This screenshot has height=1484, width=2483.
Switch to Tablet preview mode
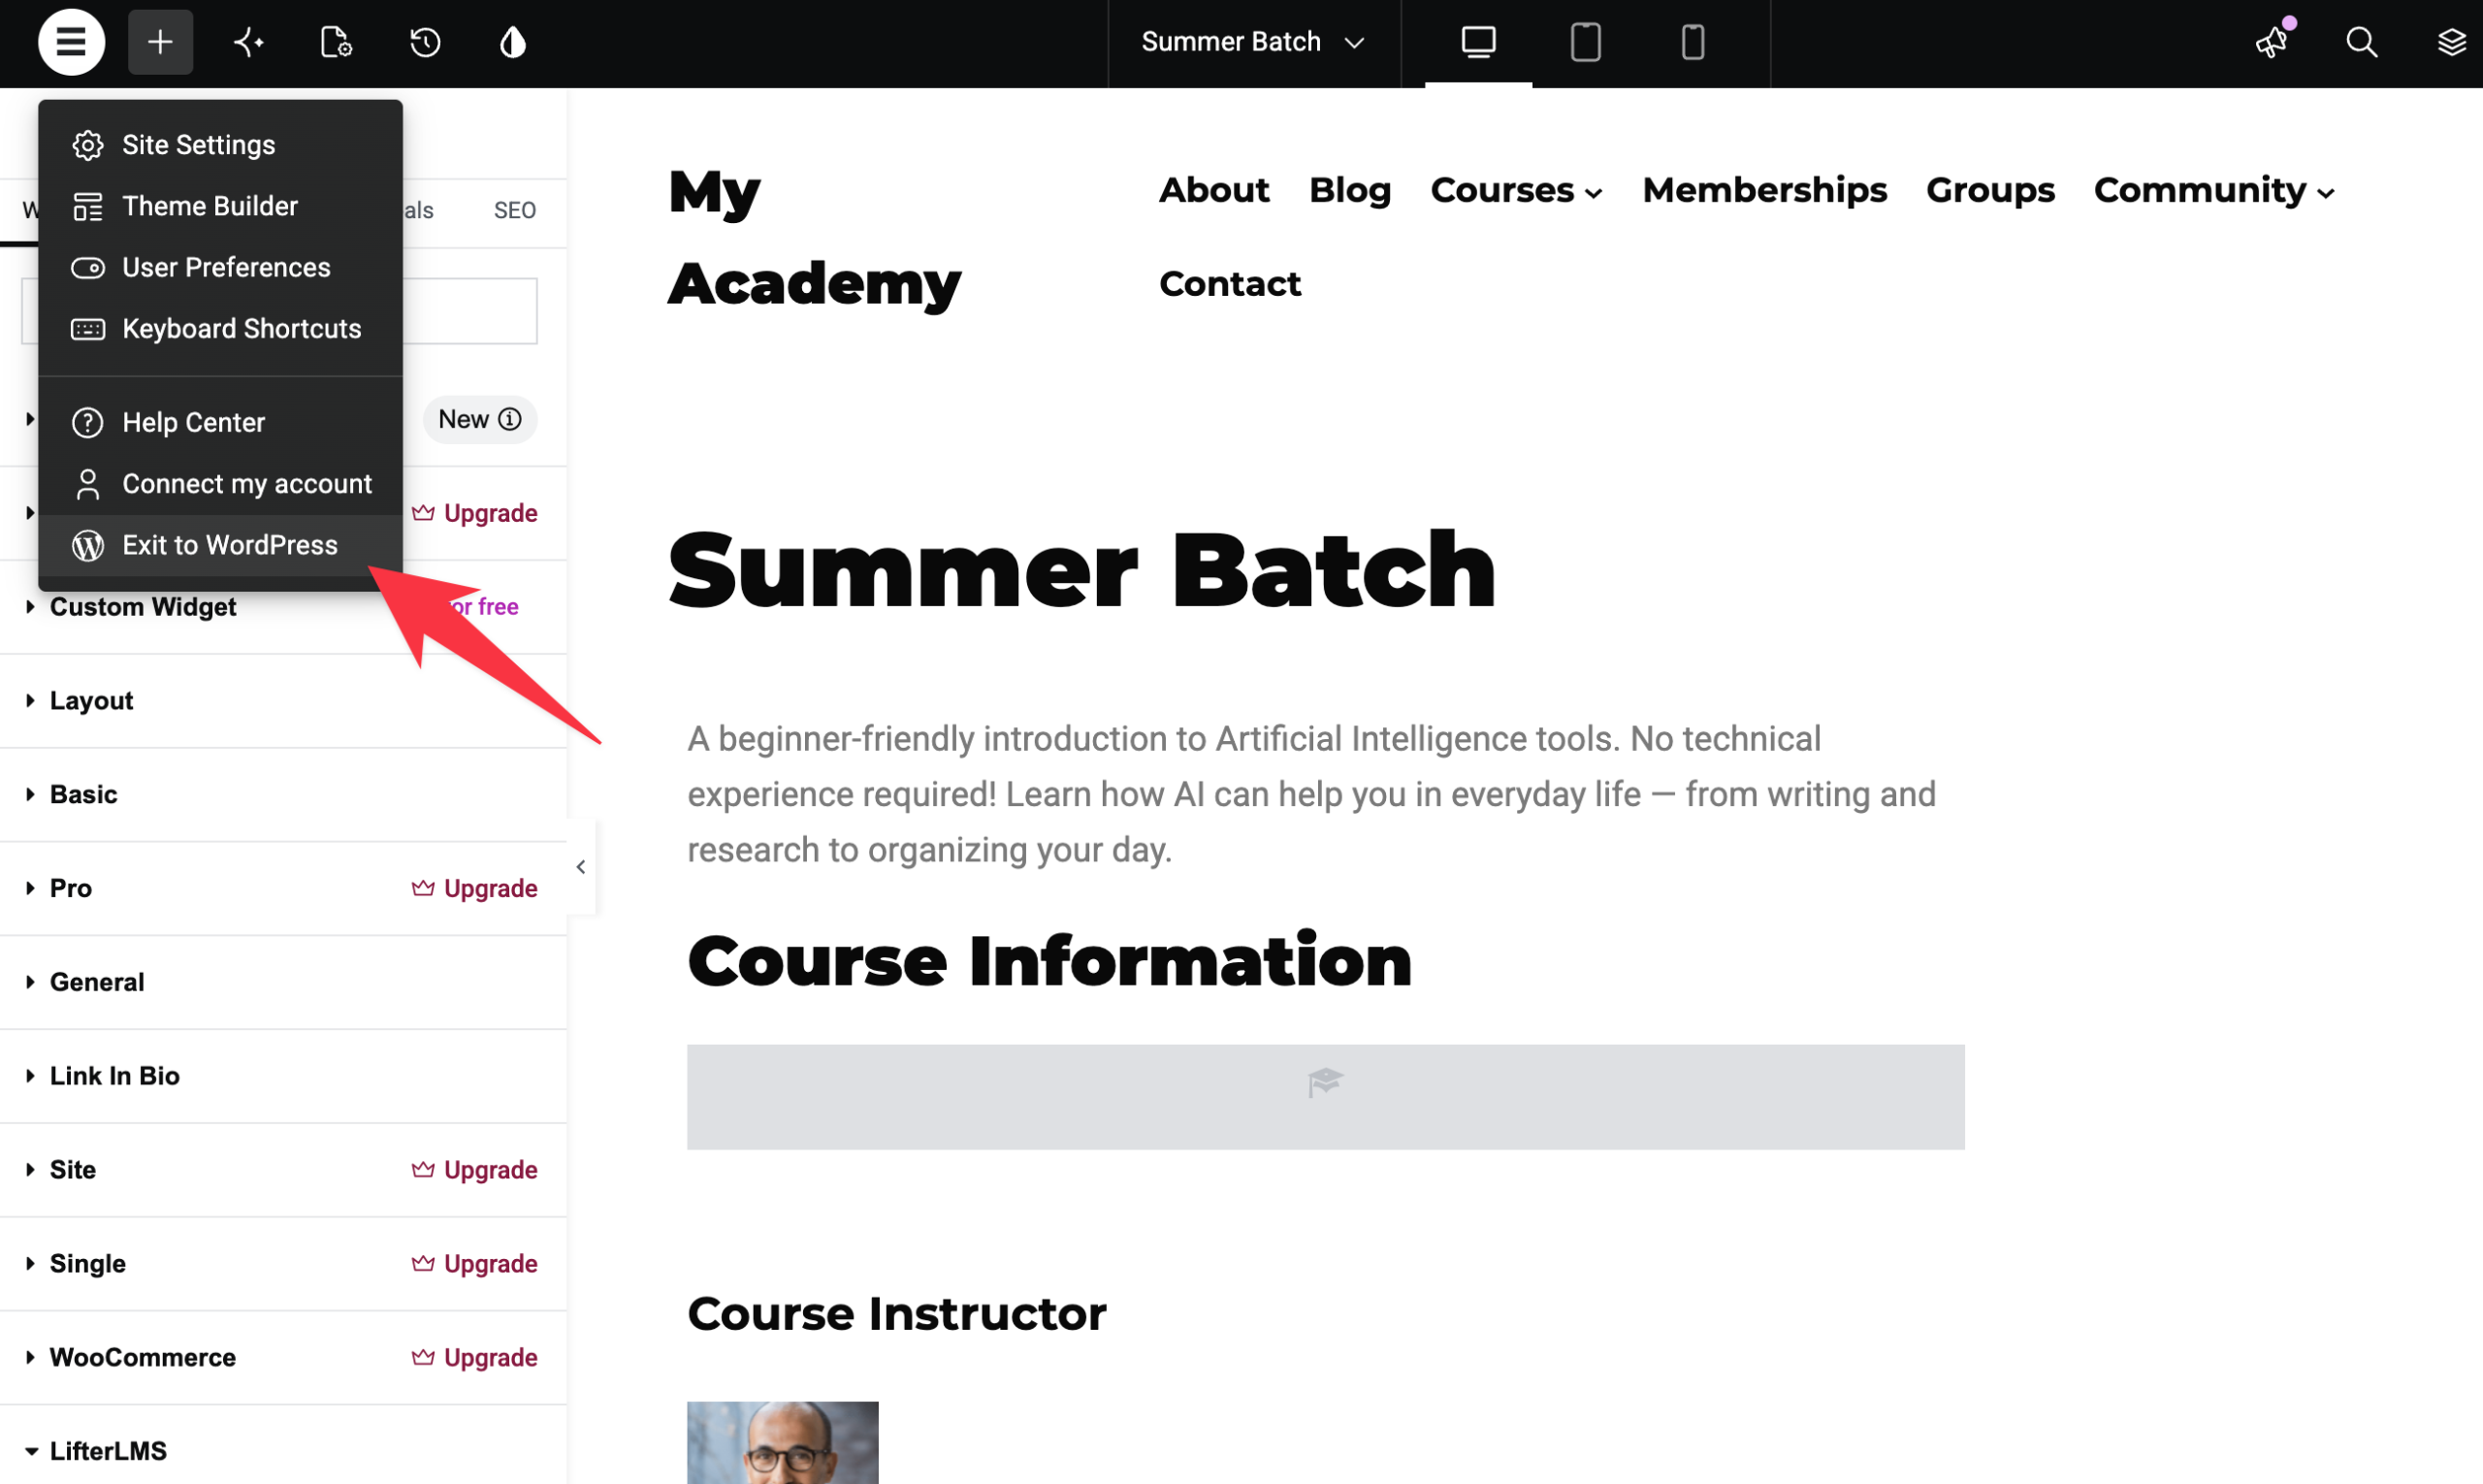click(x=1585, y=42)
